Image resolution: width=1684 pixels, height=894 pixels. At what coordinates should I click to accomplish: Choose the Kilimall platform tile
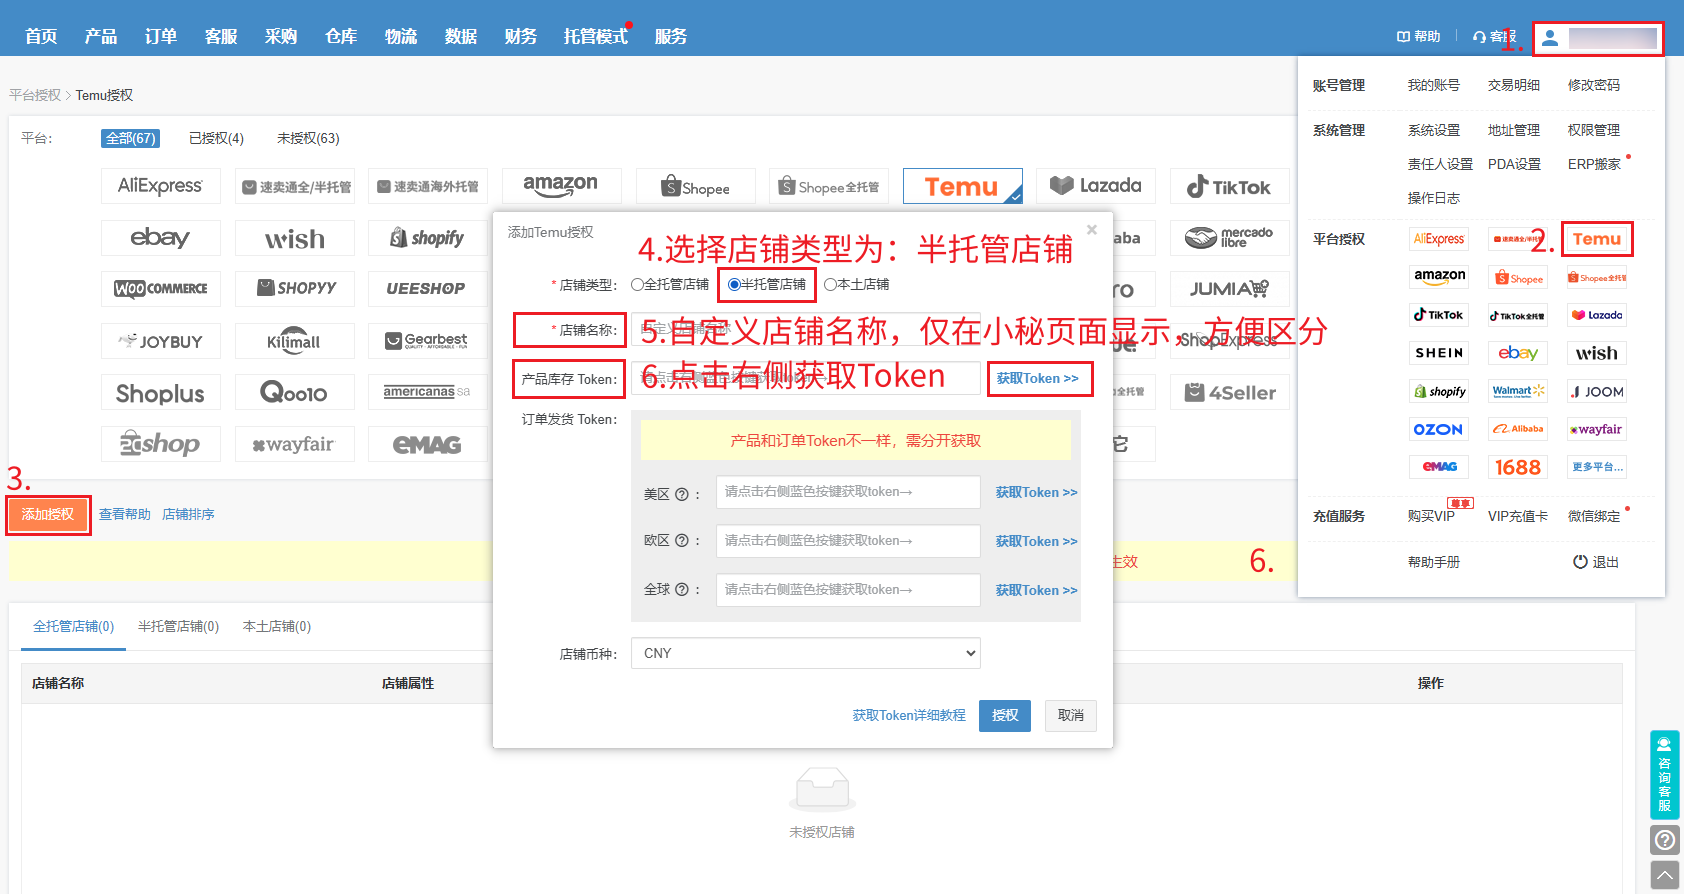[294, 341]
